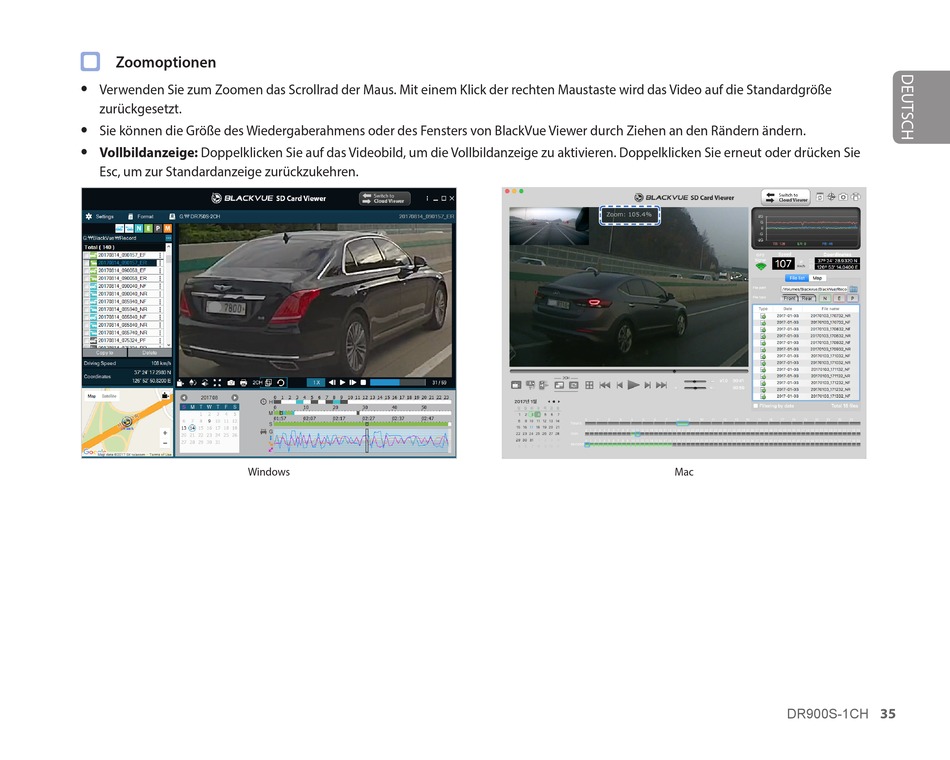Click the leftmost icon of the Windows playback toolbar
The image size is (950, 760).
click(x=180, y=382)
